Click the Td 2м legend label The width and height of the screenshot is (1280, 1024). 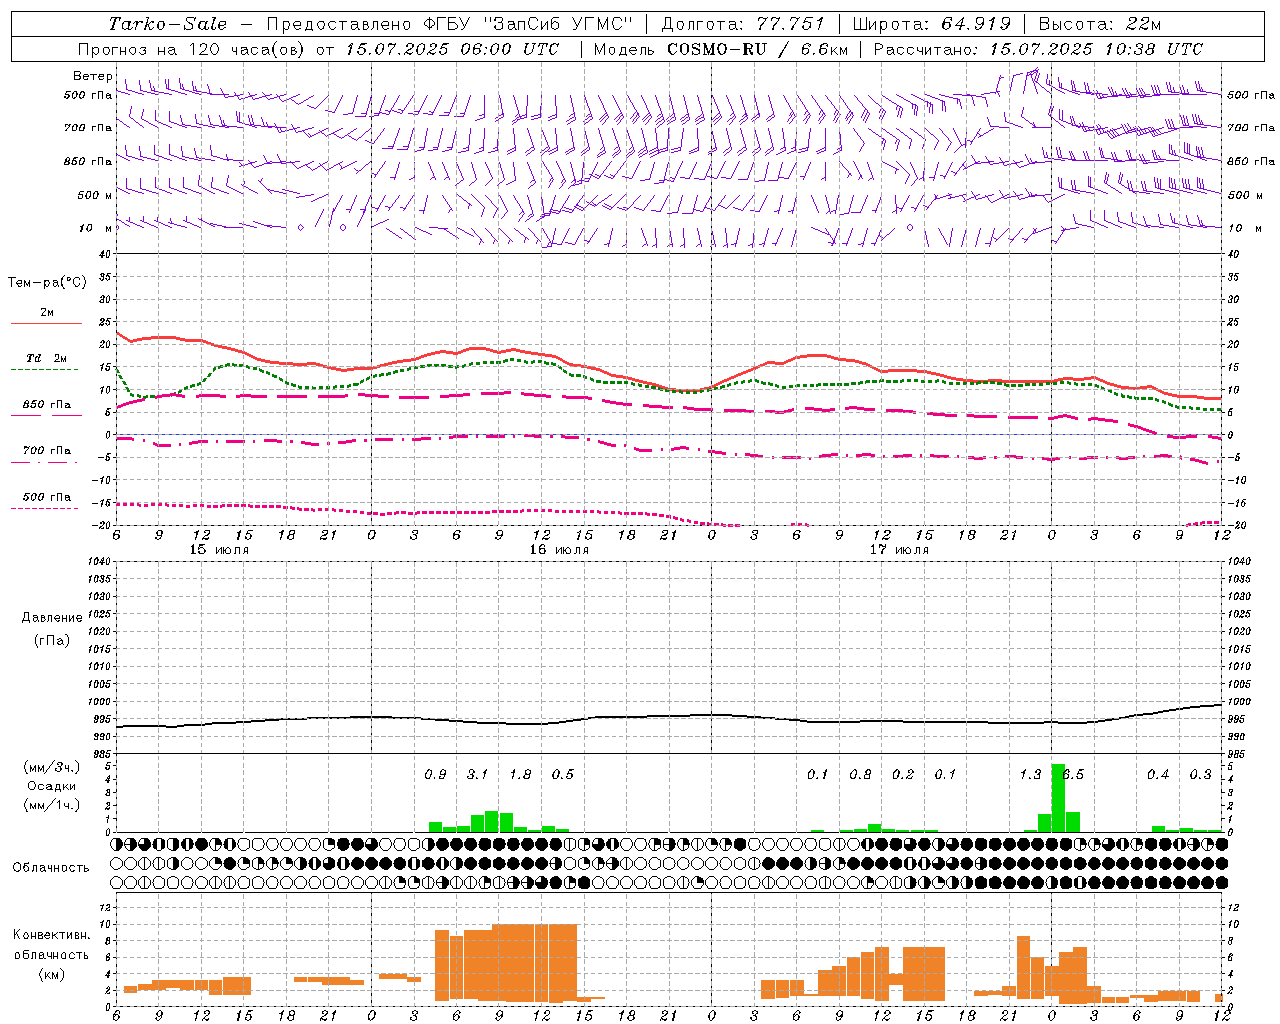pos(46,357)
